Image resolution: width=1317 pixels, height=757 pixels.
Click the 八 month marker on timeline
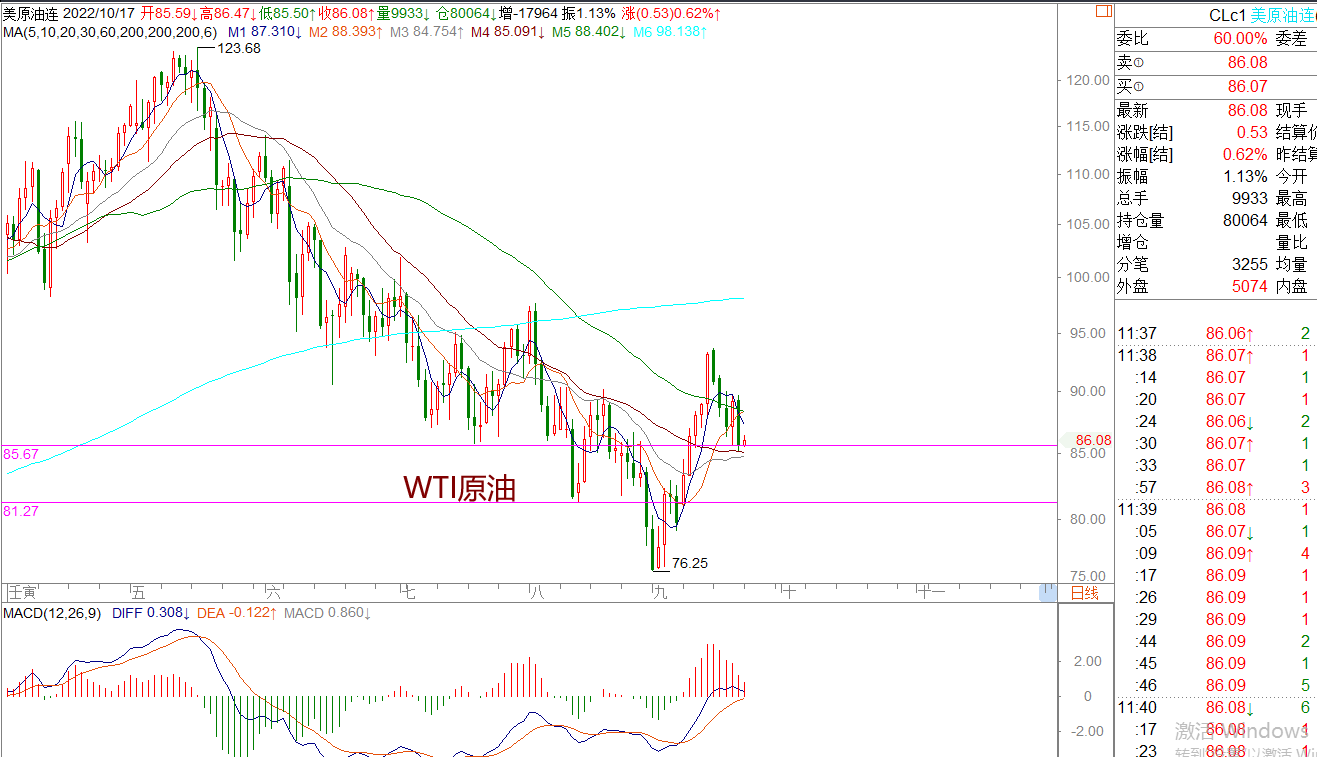point(535,593)
